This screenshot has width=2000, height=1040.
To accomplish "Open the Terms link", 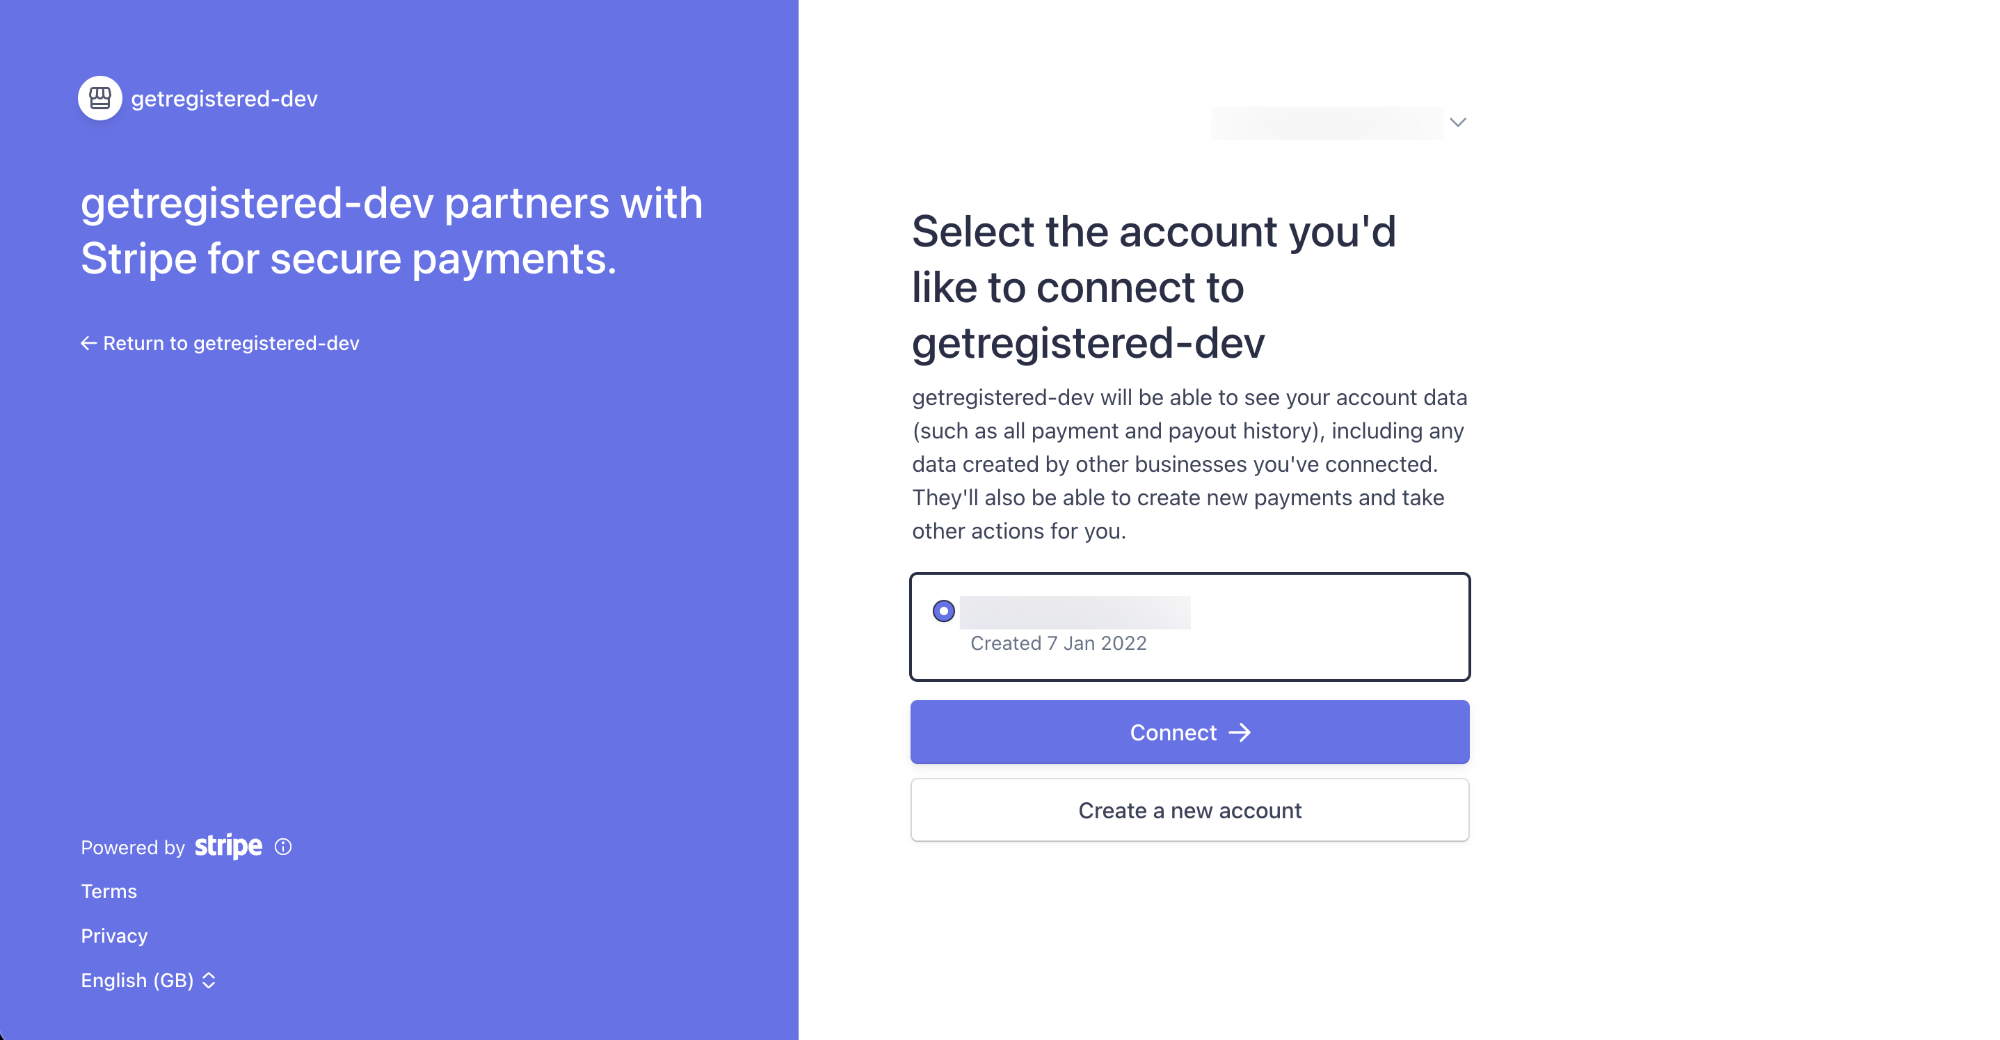I will coord(109,891).
